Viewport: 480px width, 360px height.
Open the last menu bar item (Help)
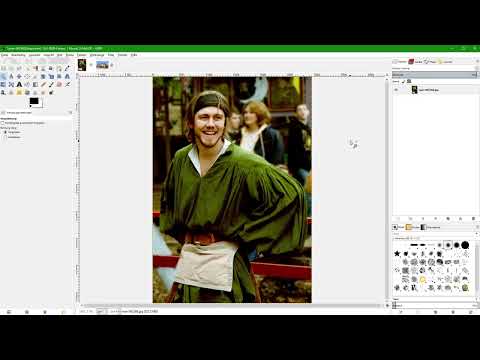[x=134, y=55]
